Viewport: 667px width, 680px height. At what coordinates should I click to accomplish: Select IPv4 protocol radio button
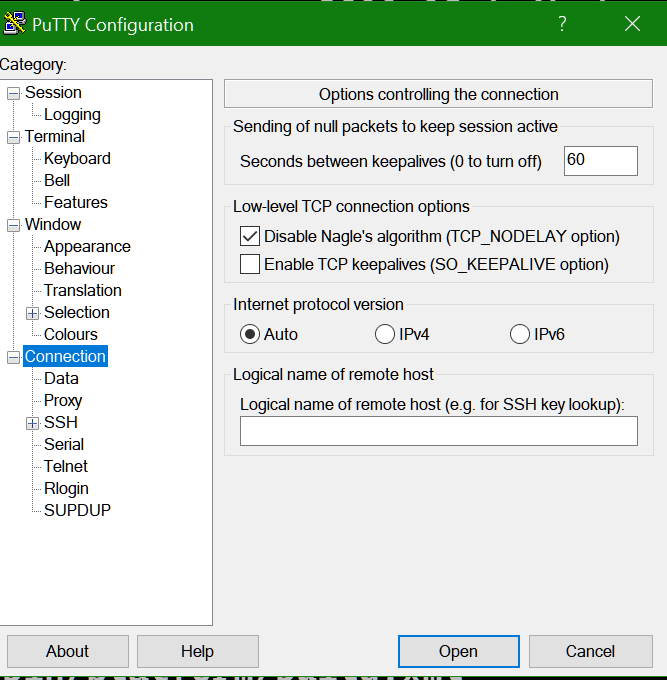(385, 334)
